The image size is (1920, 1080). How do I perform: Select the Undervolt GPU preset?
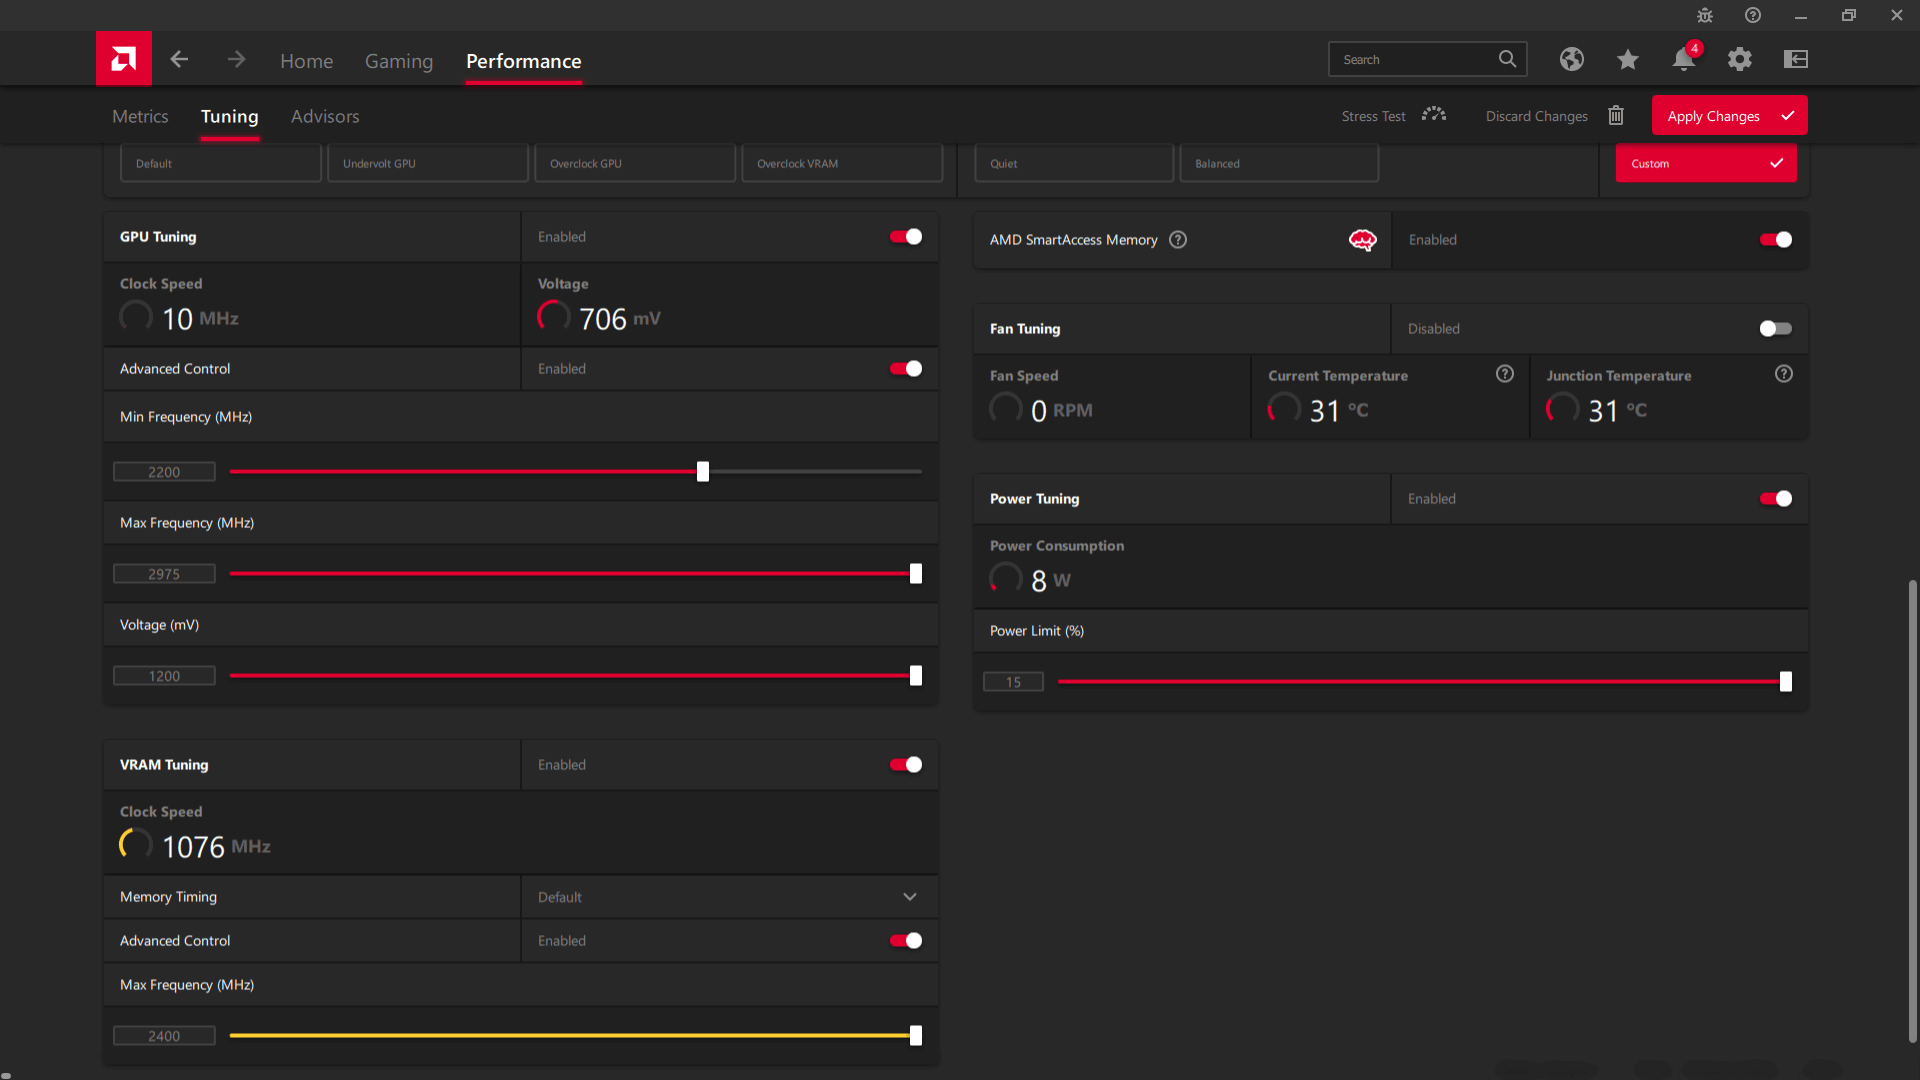428,163
